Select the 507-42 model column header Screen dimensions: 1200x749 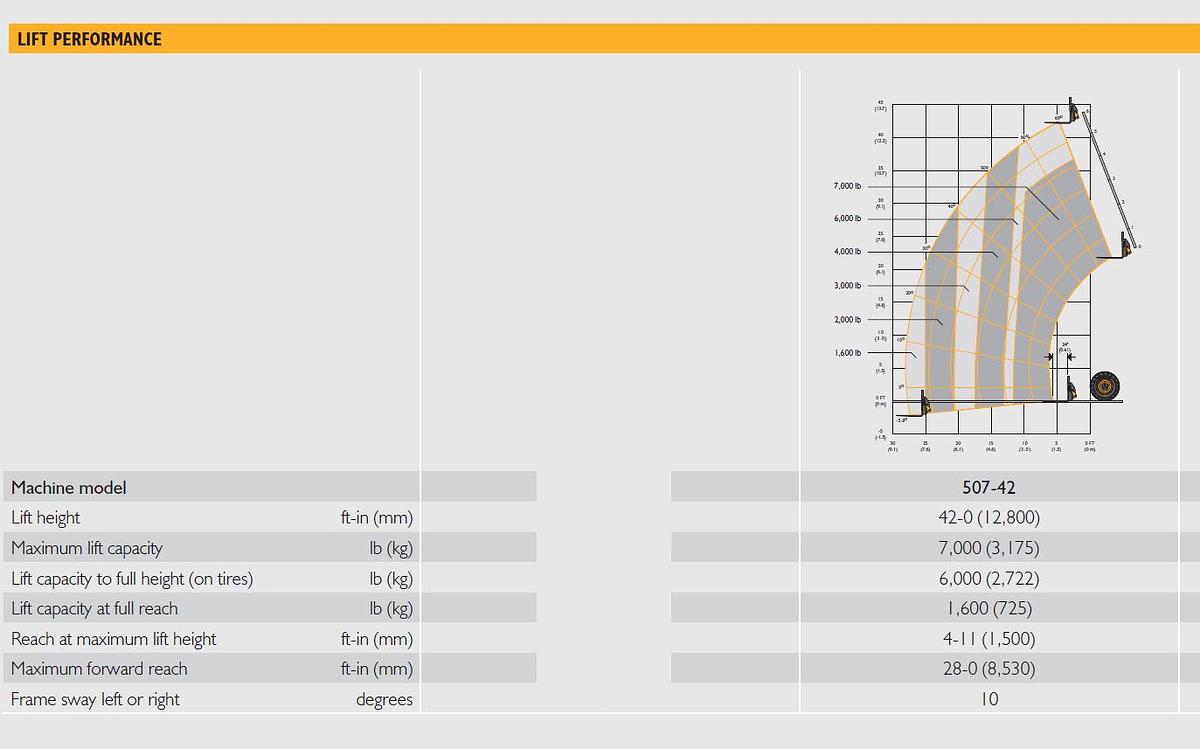(988, 488)
